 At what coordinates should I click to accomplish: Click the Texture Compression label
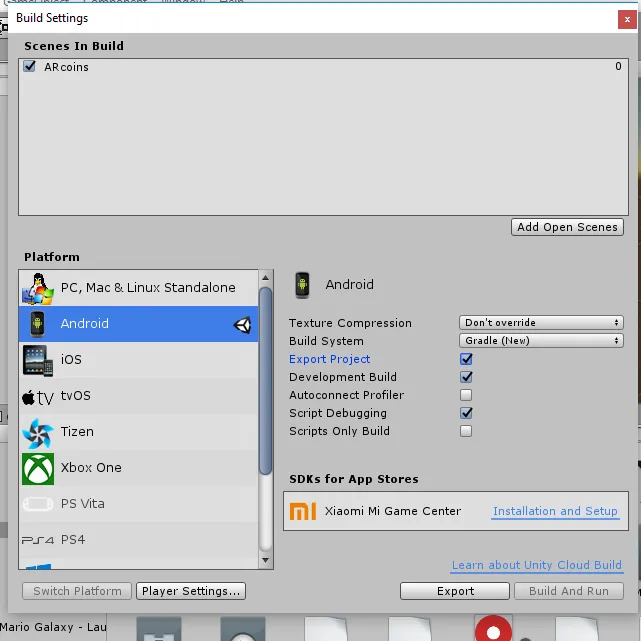point(350,323)
